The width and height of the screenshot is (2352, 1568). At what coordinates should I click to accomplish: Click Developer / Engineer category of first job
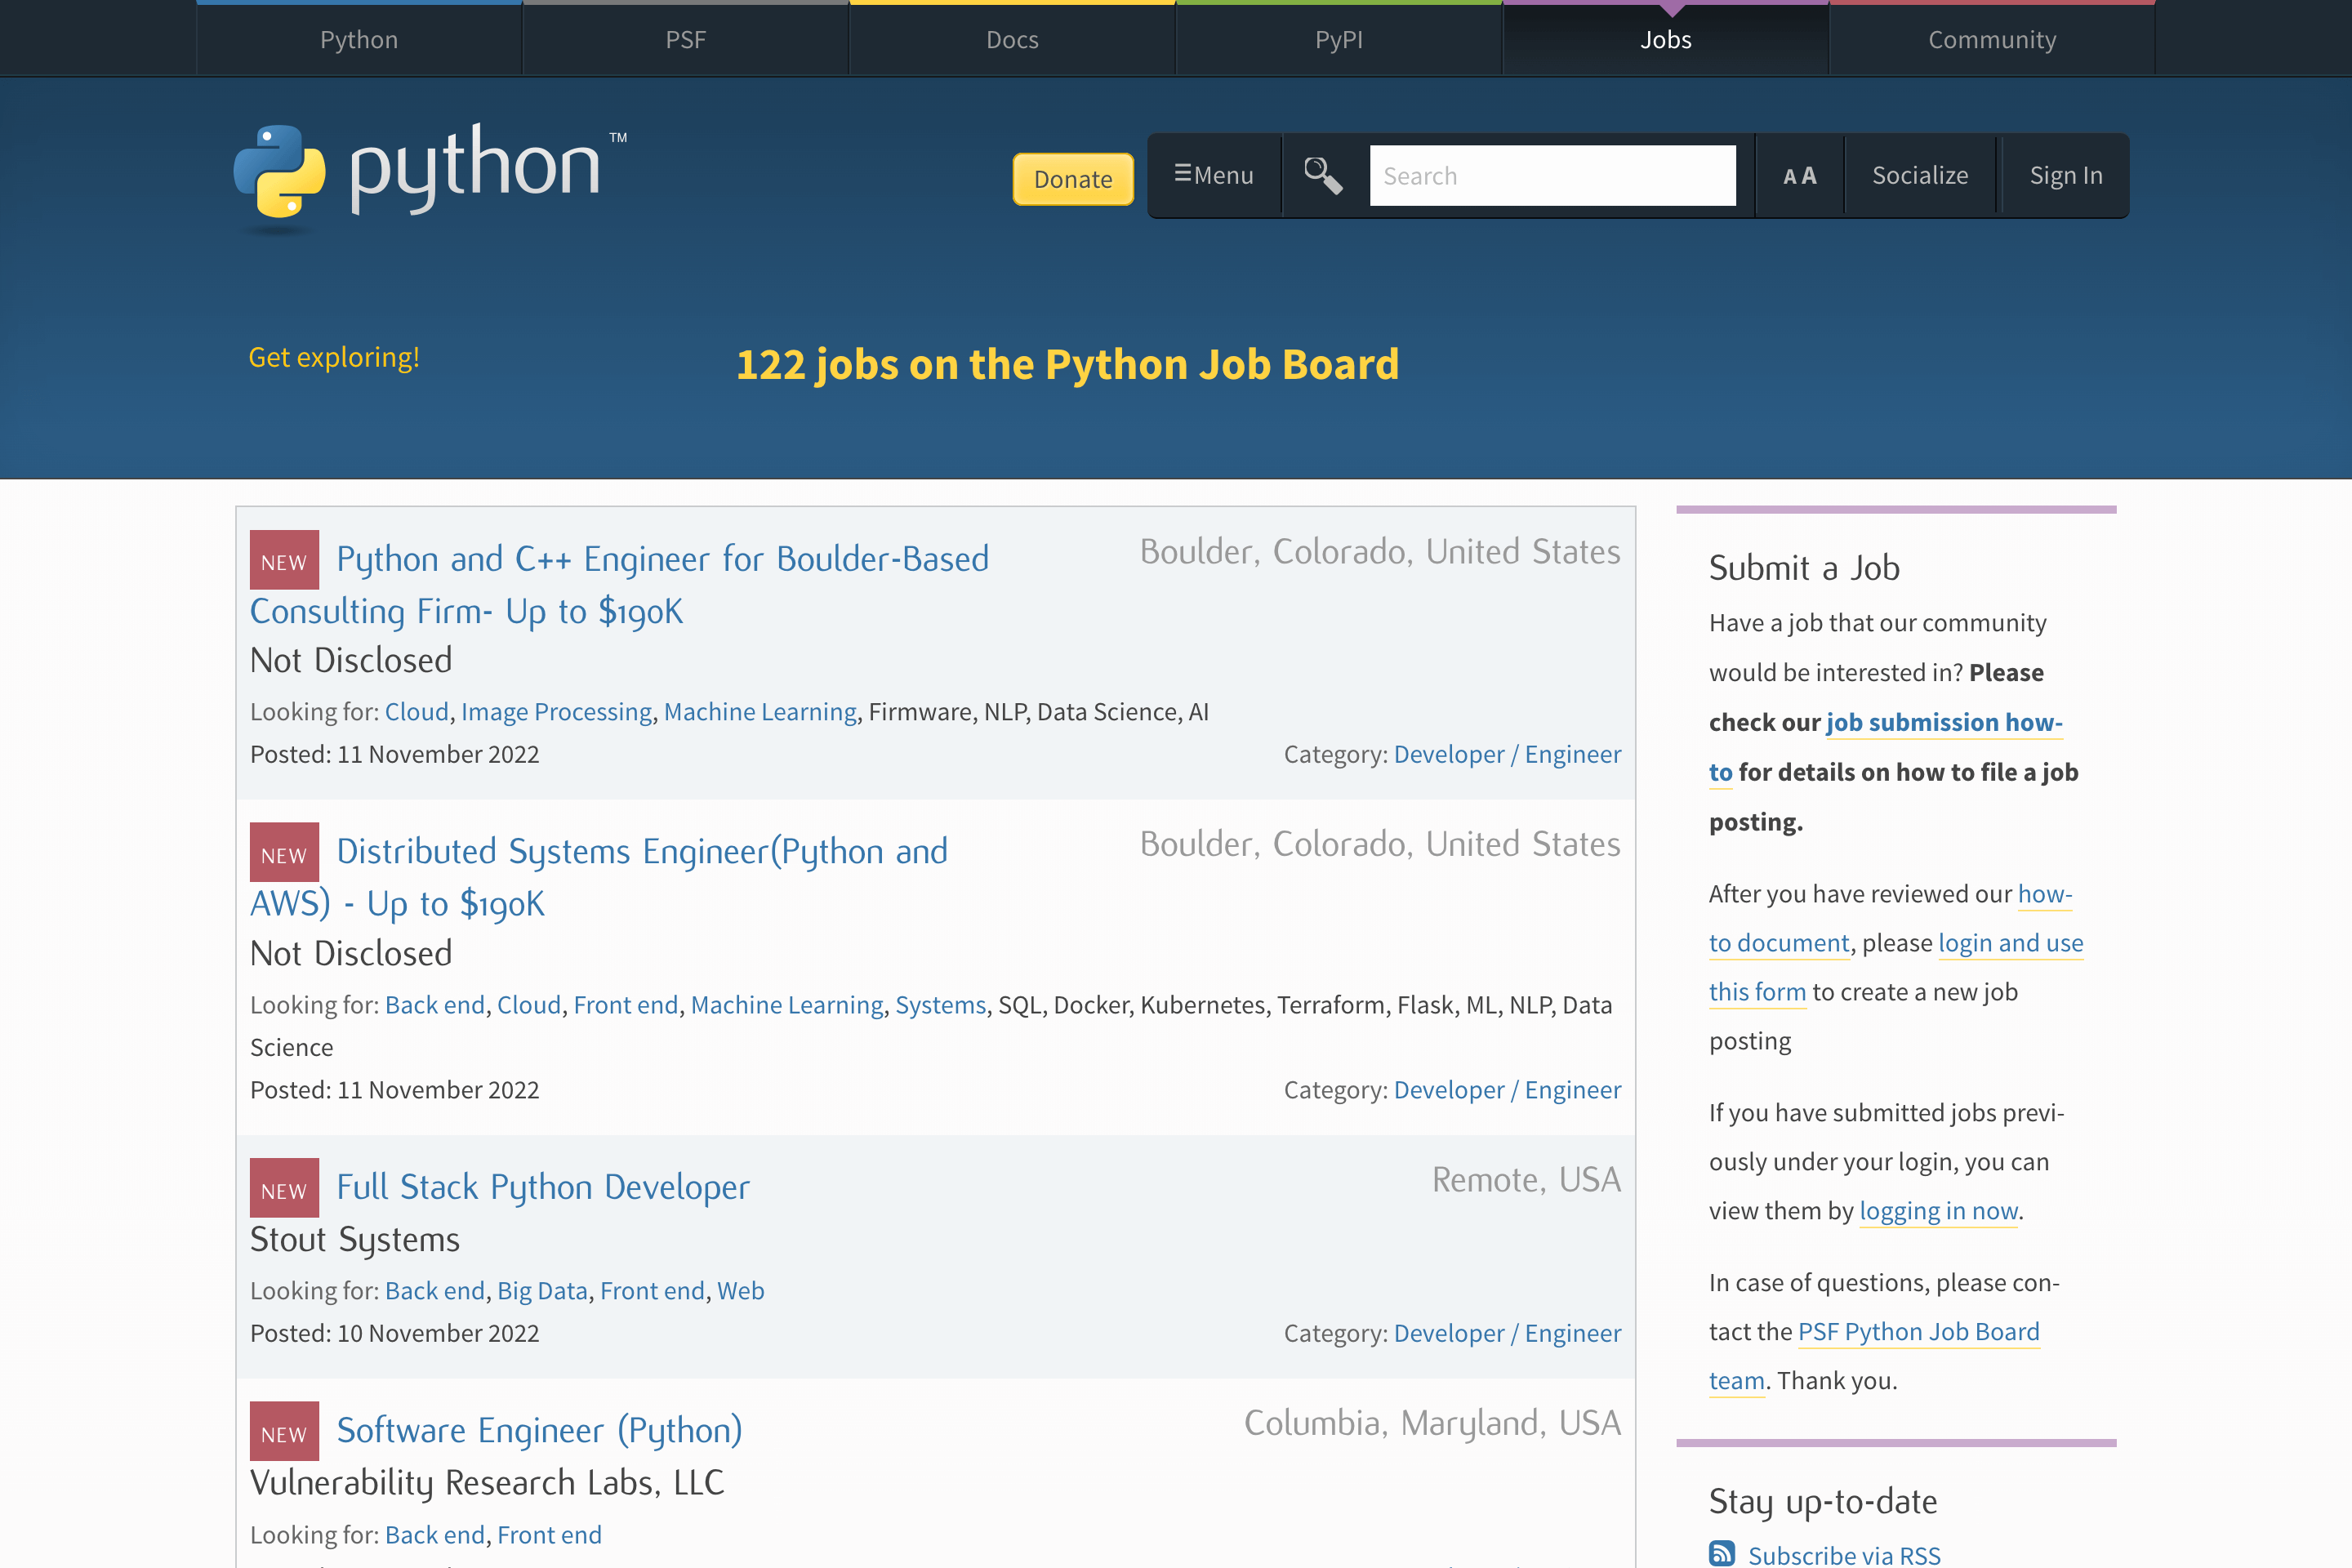coord(1507,754)
